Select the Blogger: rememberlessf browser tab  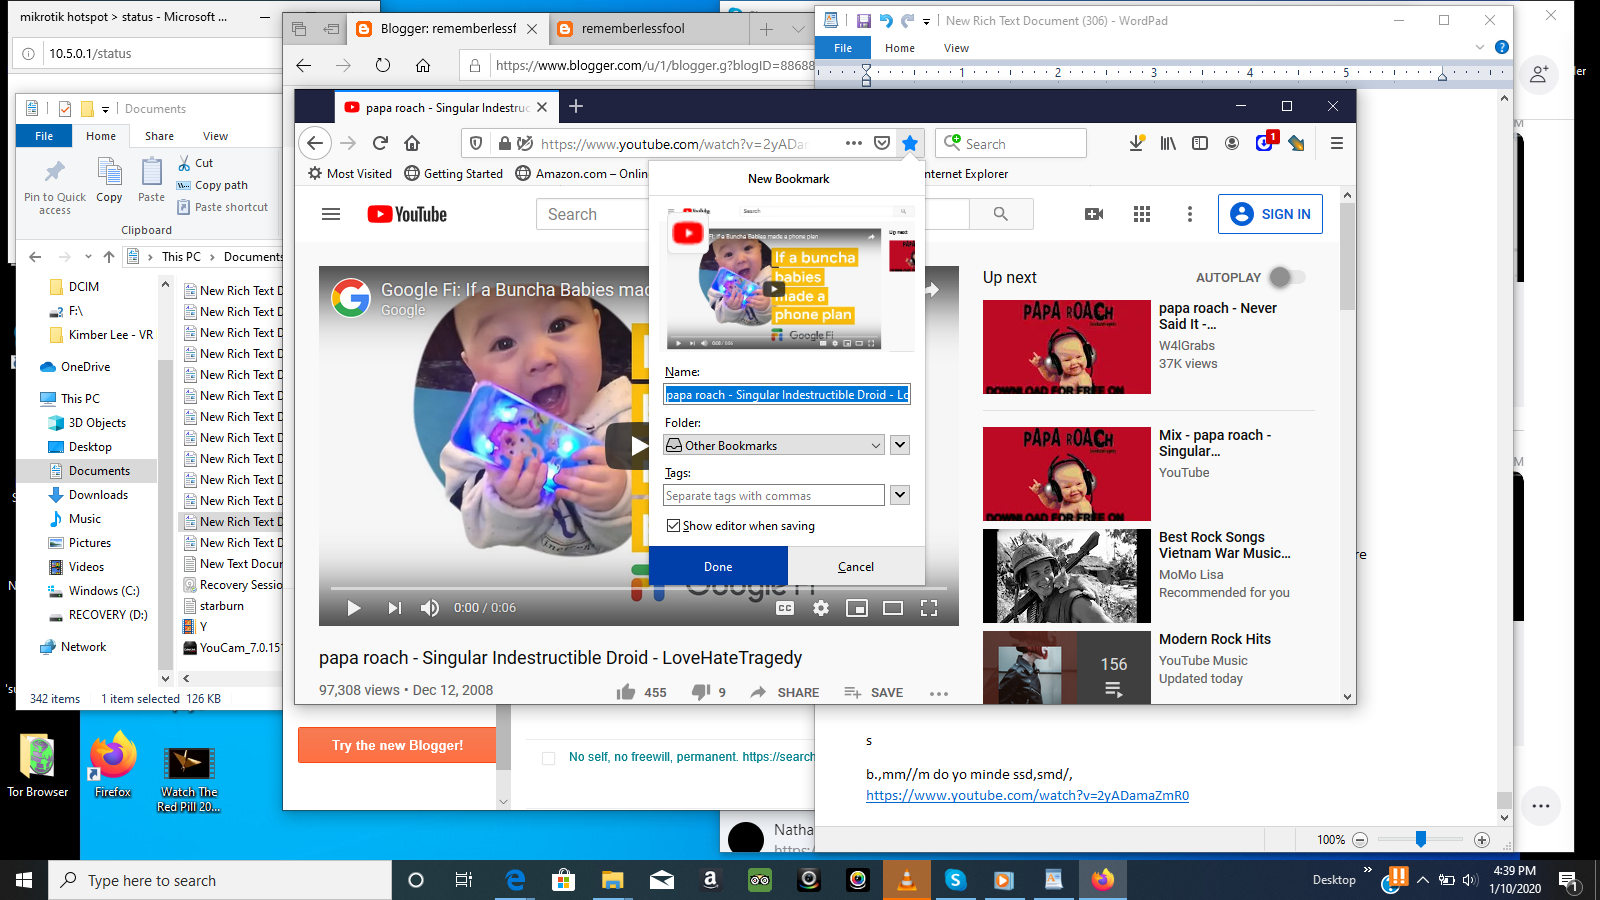click(x=448, y=29)
